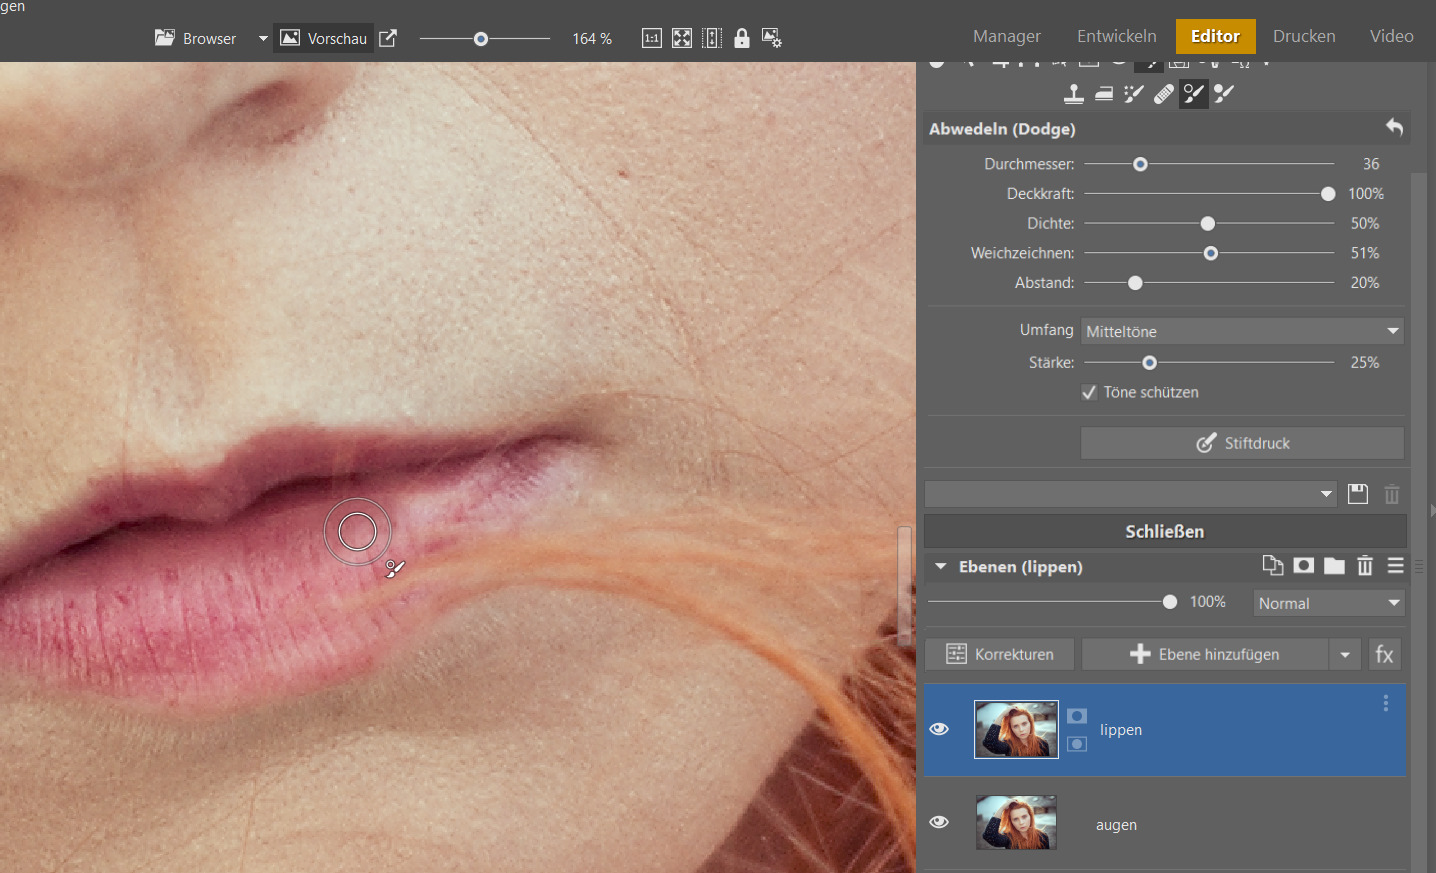Open Ebenen panel hamburger menu

1396,566
